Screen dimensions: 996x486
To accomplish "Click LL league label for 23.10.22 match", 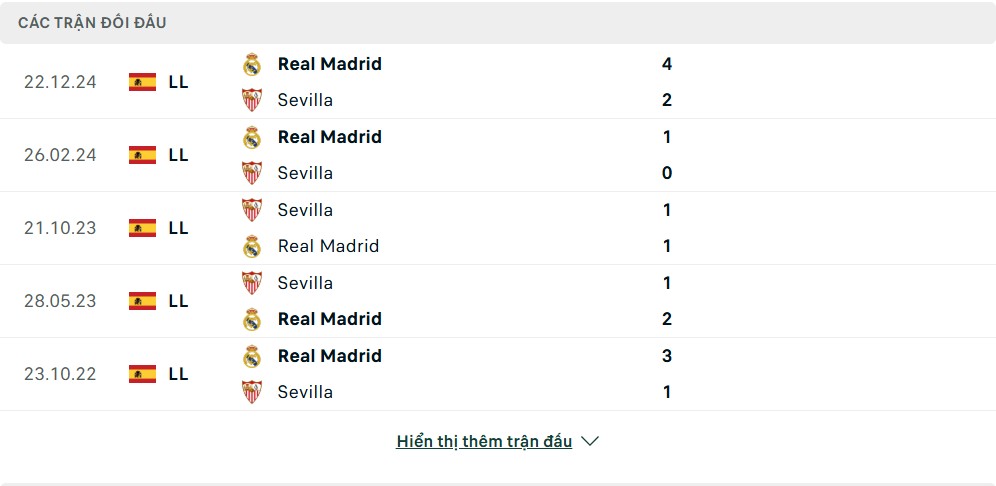I will pos(178,374).
